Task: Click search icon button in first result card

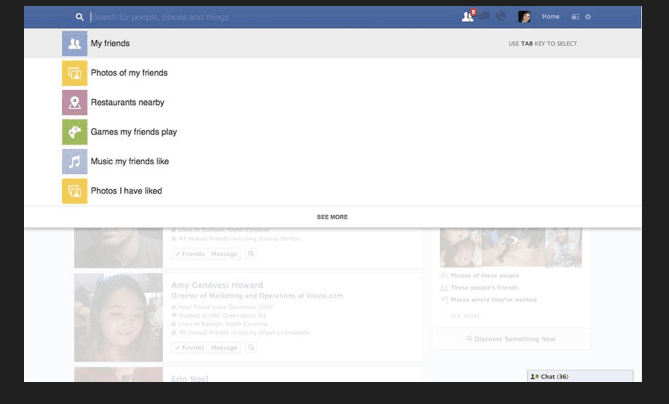Action: tap(251, 254)
